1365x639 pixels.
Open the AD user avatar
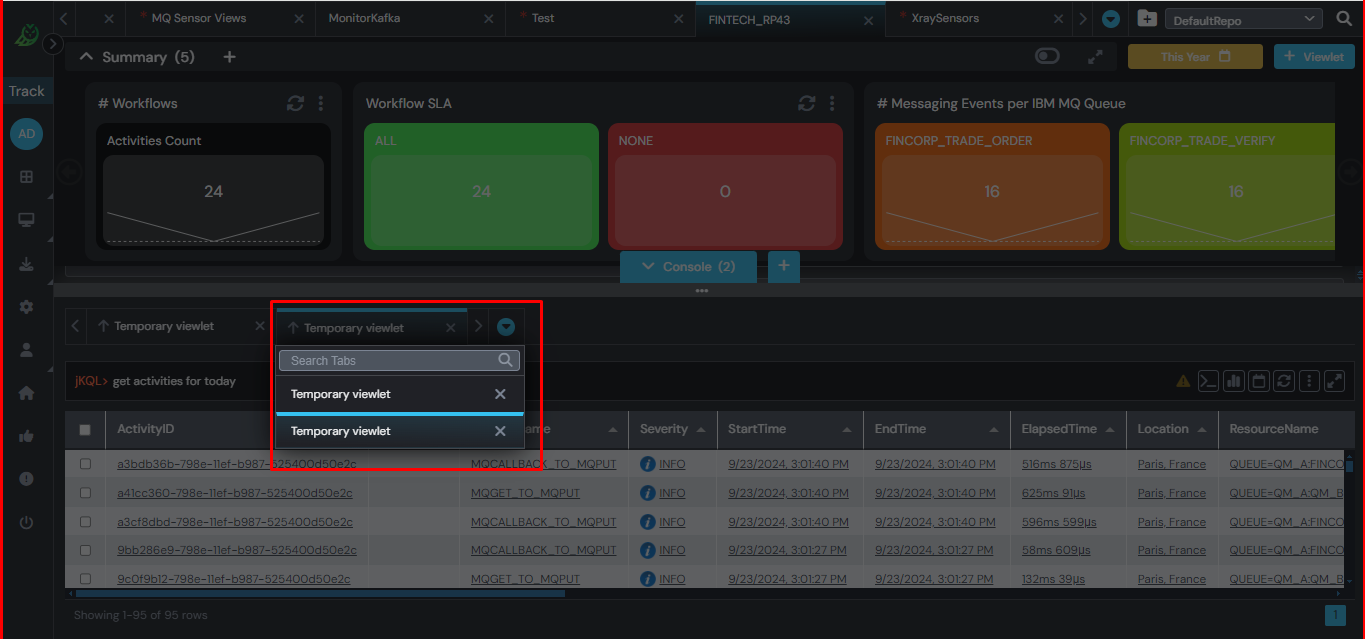[26, 134]
